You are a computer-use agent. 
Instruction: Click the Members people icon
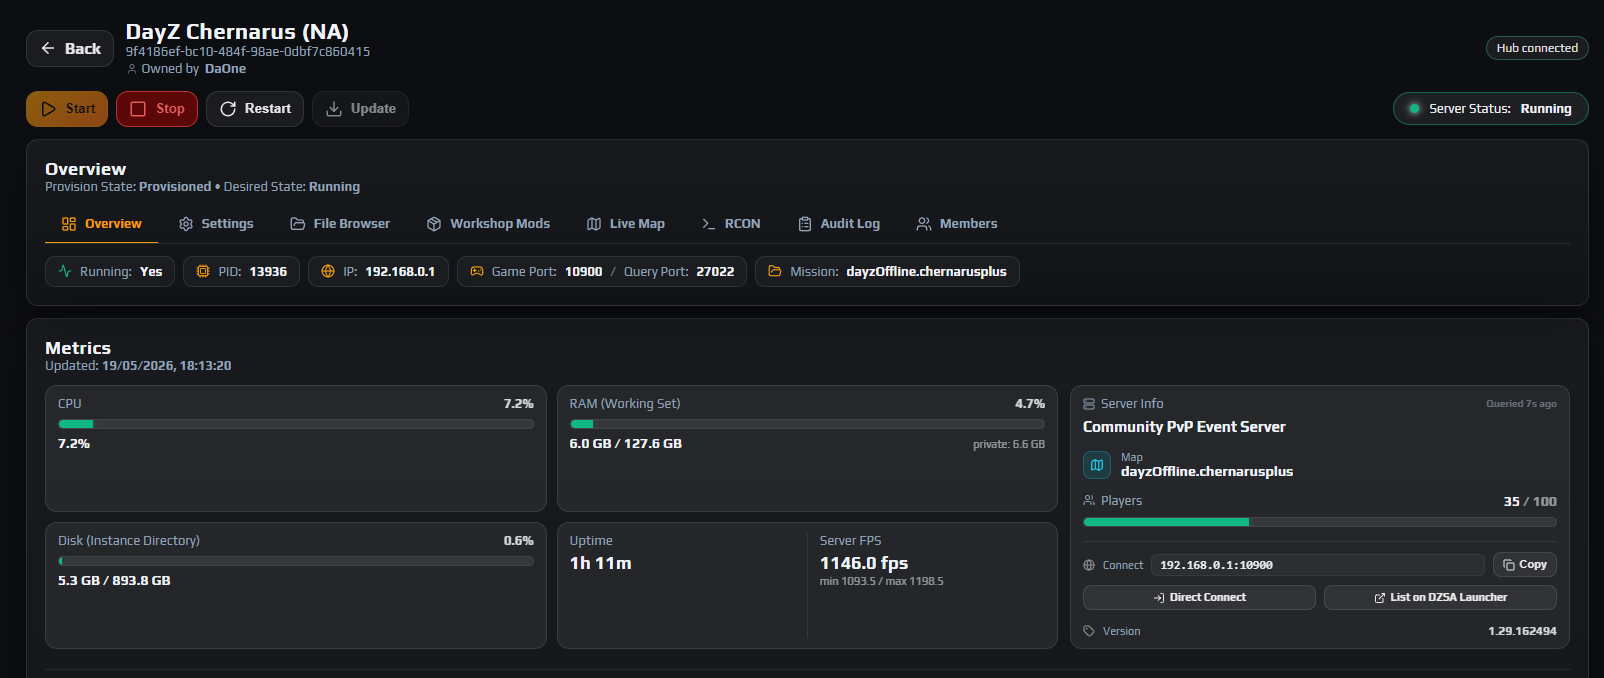click(924, 224)
